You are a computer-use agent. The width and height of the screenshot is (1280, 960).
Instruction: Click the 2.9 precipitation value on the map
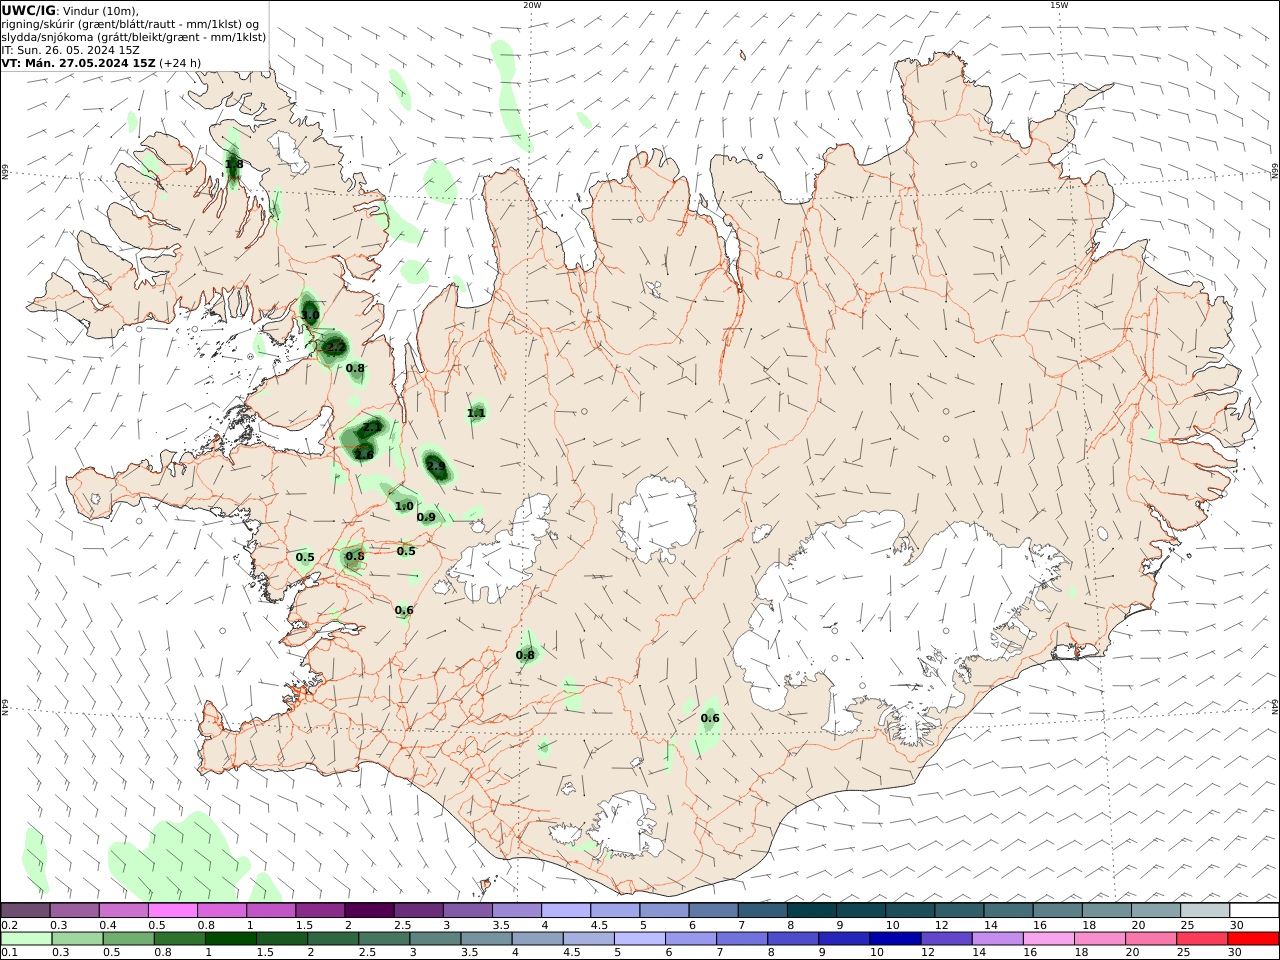tap(436, 466)
